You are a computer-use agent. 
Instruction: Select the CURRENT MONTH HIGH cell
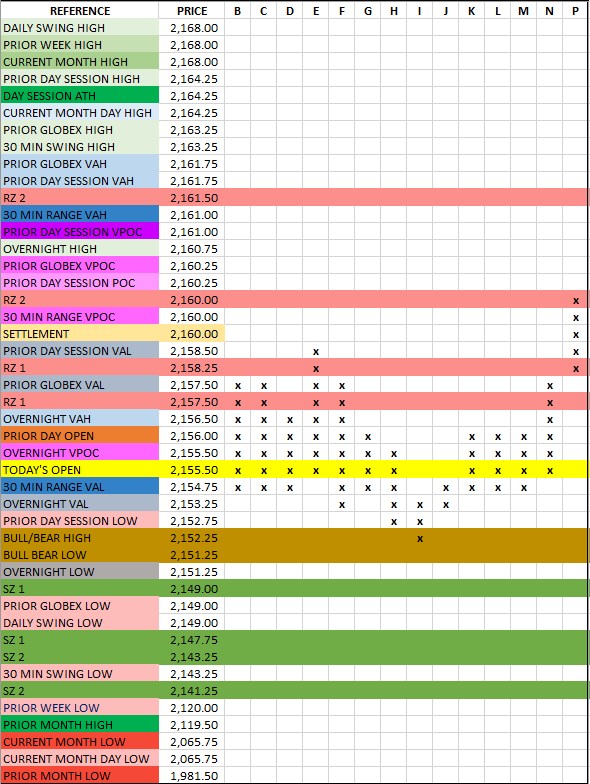tap(80, 62)
